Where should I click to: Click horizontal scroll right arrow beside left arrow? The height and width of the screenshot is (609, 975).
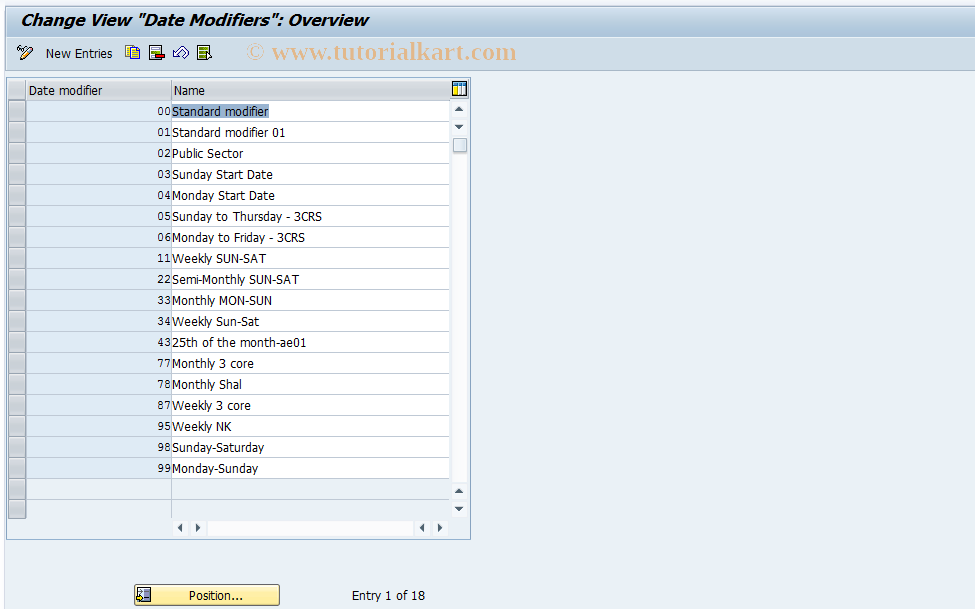198,528
